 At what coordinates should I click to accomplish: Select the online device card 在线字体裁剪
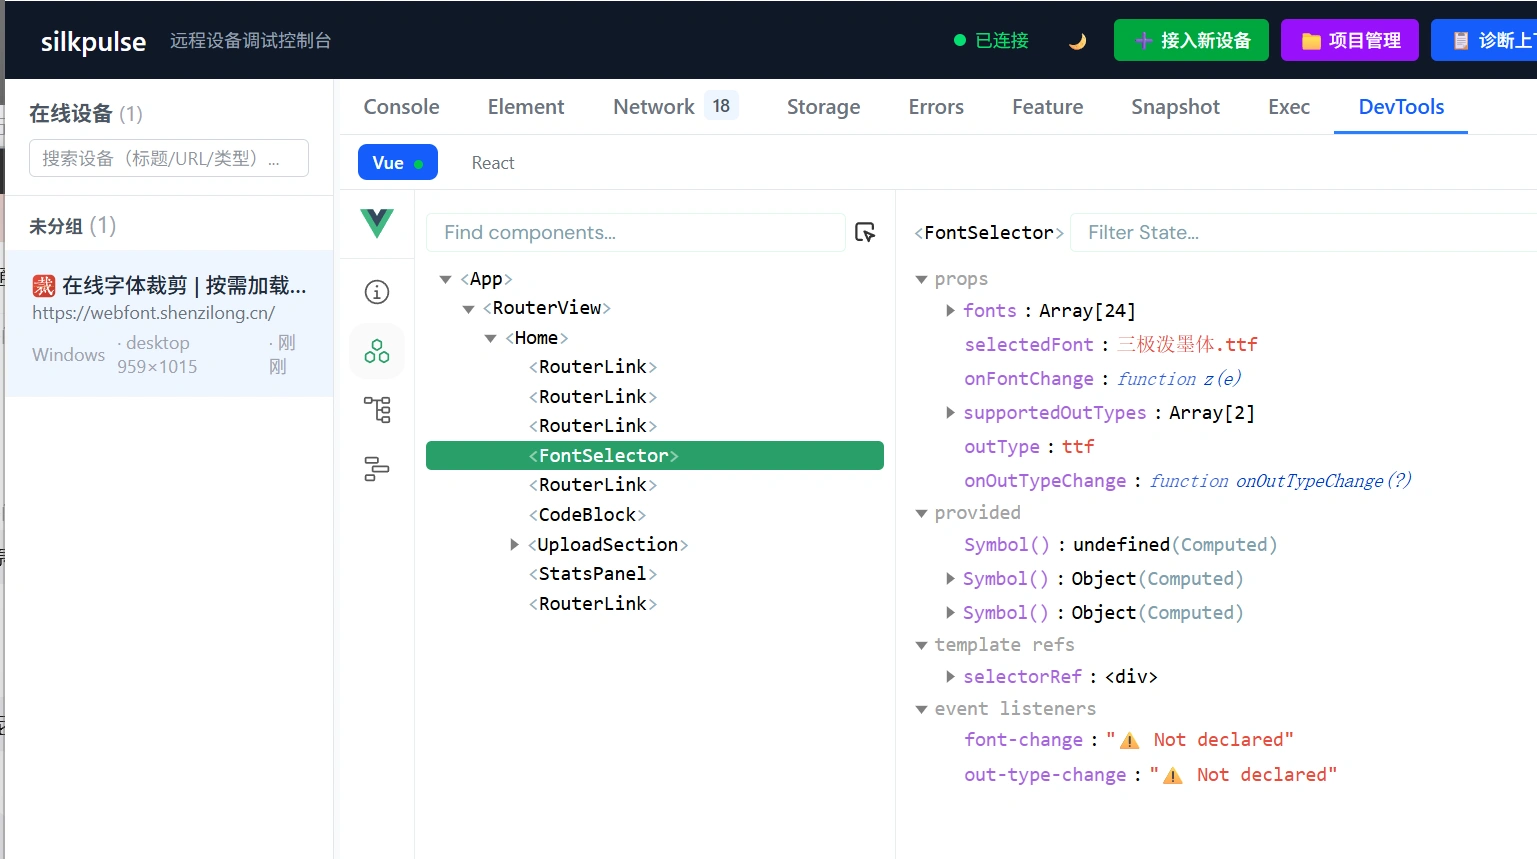tap(169, 324)
